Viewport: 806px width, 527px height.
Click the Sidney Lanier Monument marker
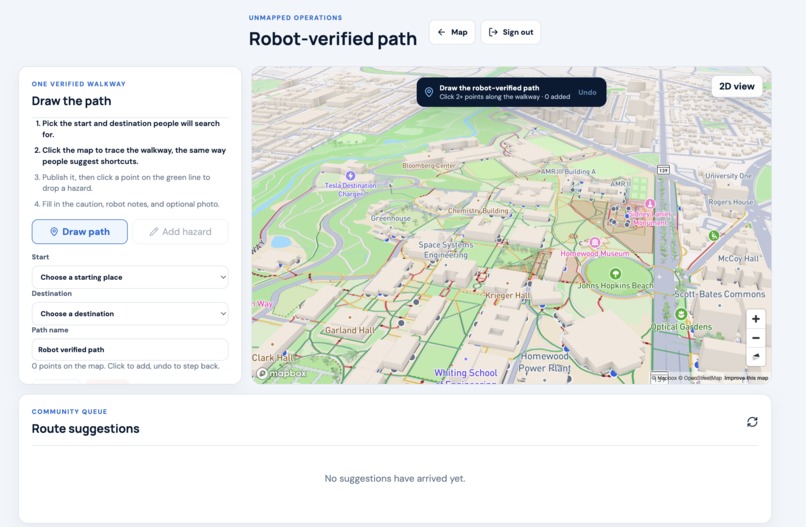click(650, 204)
